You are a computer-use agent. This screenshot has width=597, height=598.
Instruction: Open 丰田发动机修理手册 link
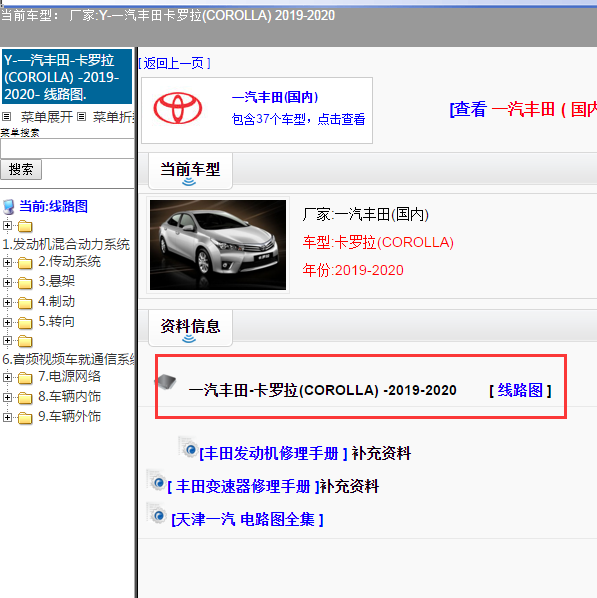(x=273, y=453)
